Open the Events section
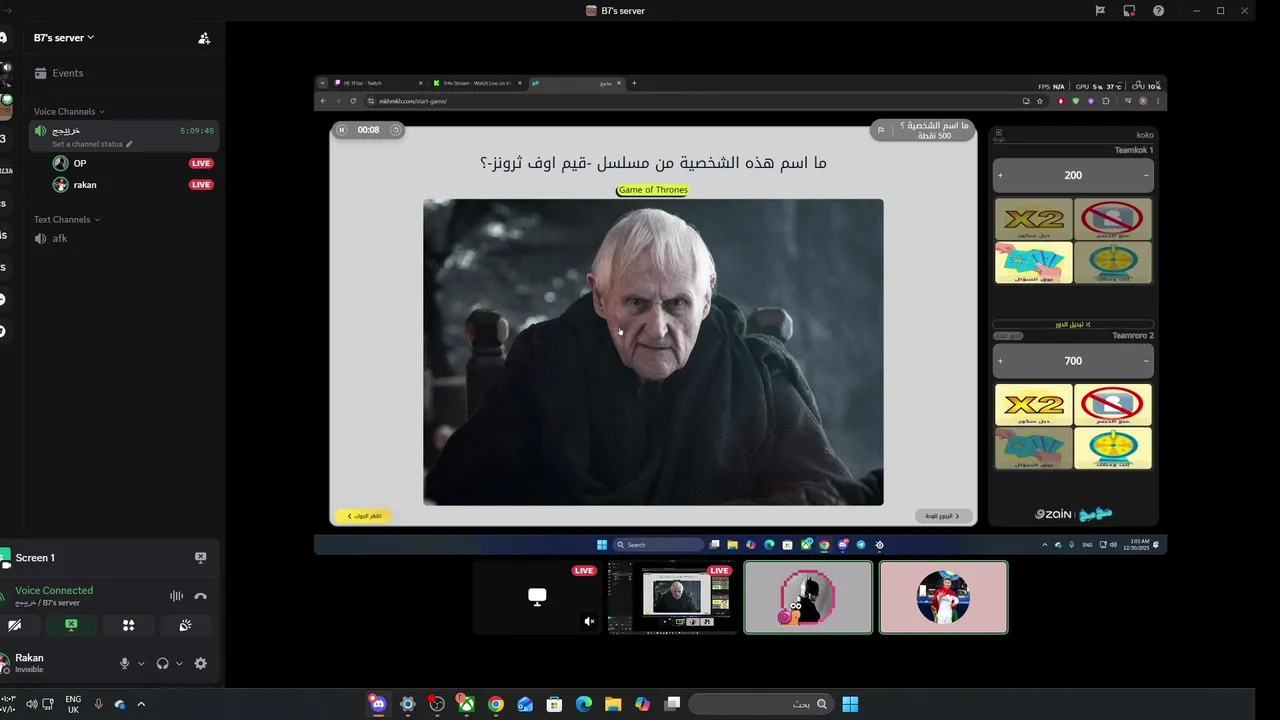 coord(59,73)
